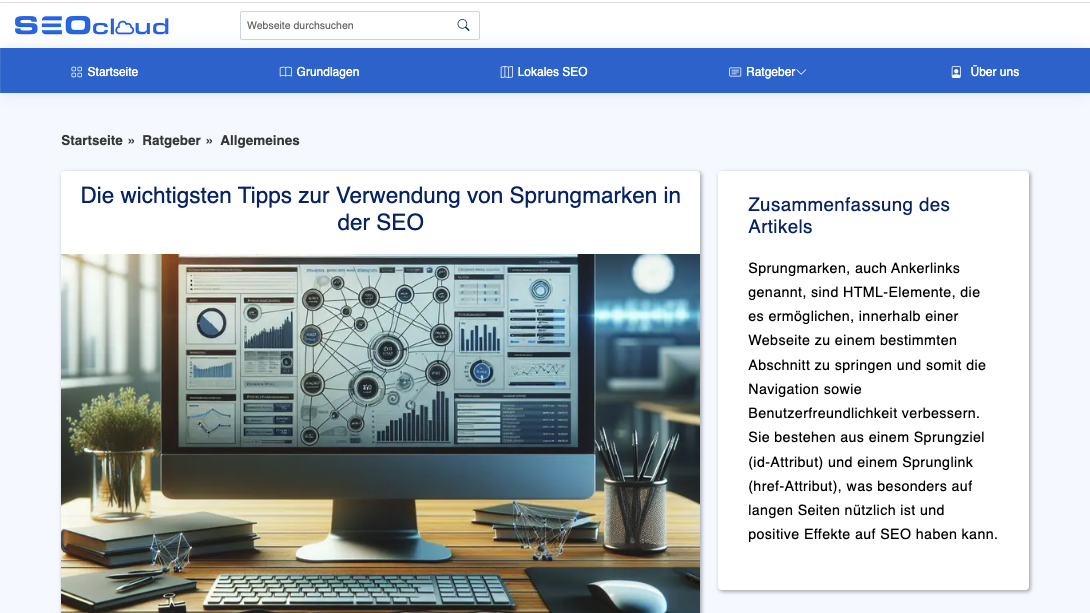1090x613 pixels.
Task: Click the book icon beside Grundlagen
Action: 286,72
